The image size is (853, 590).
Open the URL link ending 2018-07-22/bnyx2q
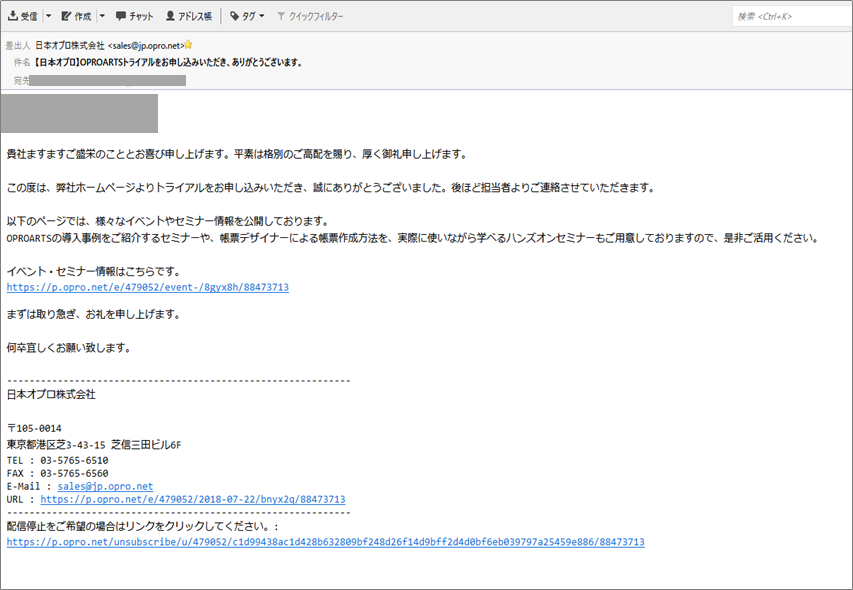tap(193, 499)
